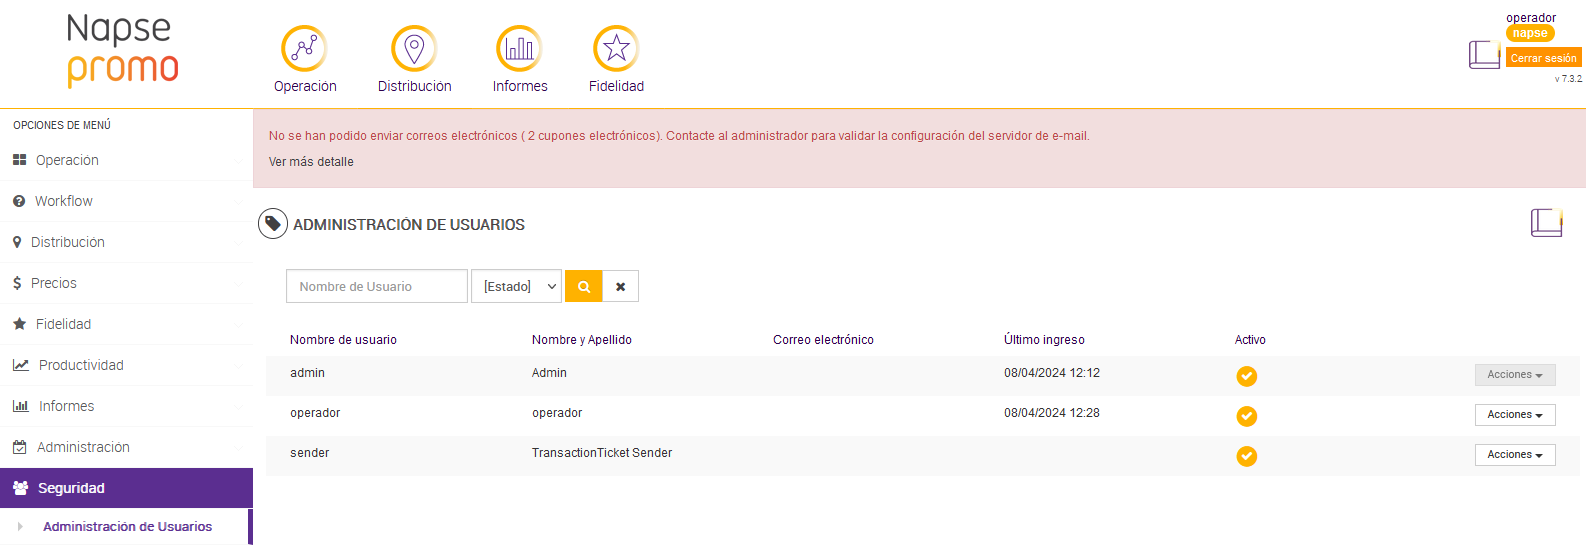Select Administración de Usuarios submenu item
The width and height of the screenshot is (1586, 545).
coord(127,526)
